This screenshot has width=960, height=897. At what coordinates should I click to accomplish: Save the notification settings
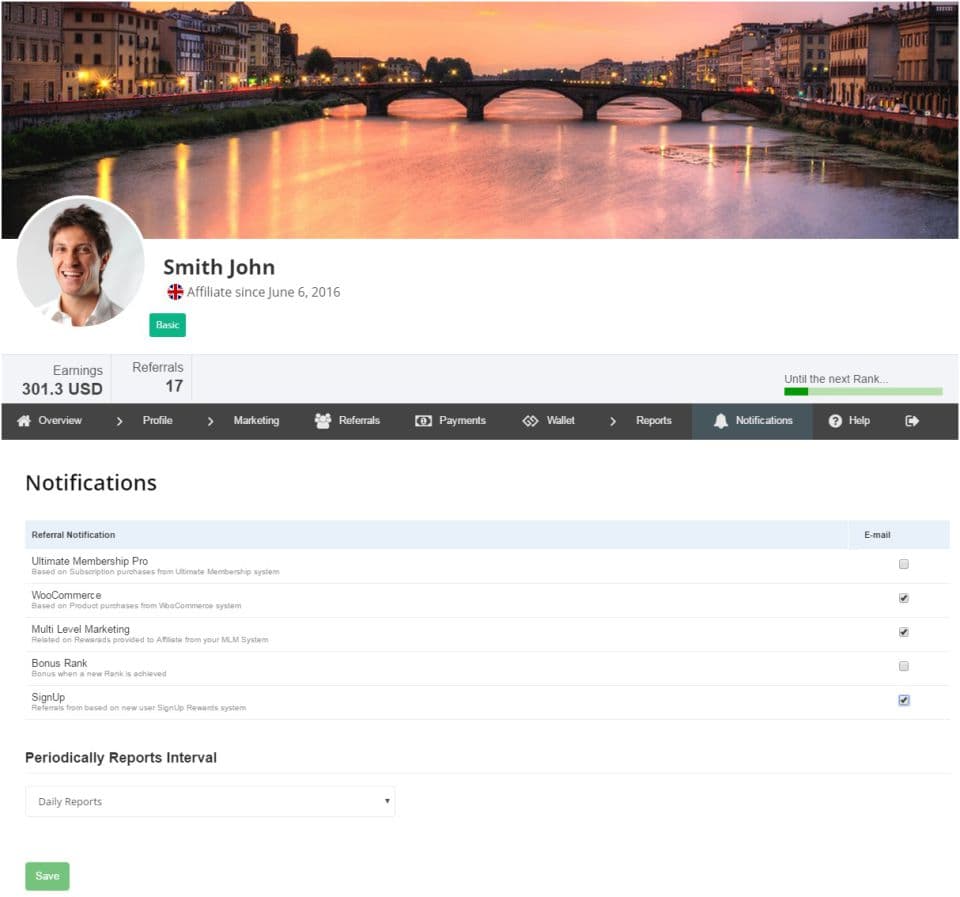click(47, 876)
